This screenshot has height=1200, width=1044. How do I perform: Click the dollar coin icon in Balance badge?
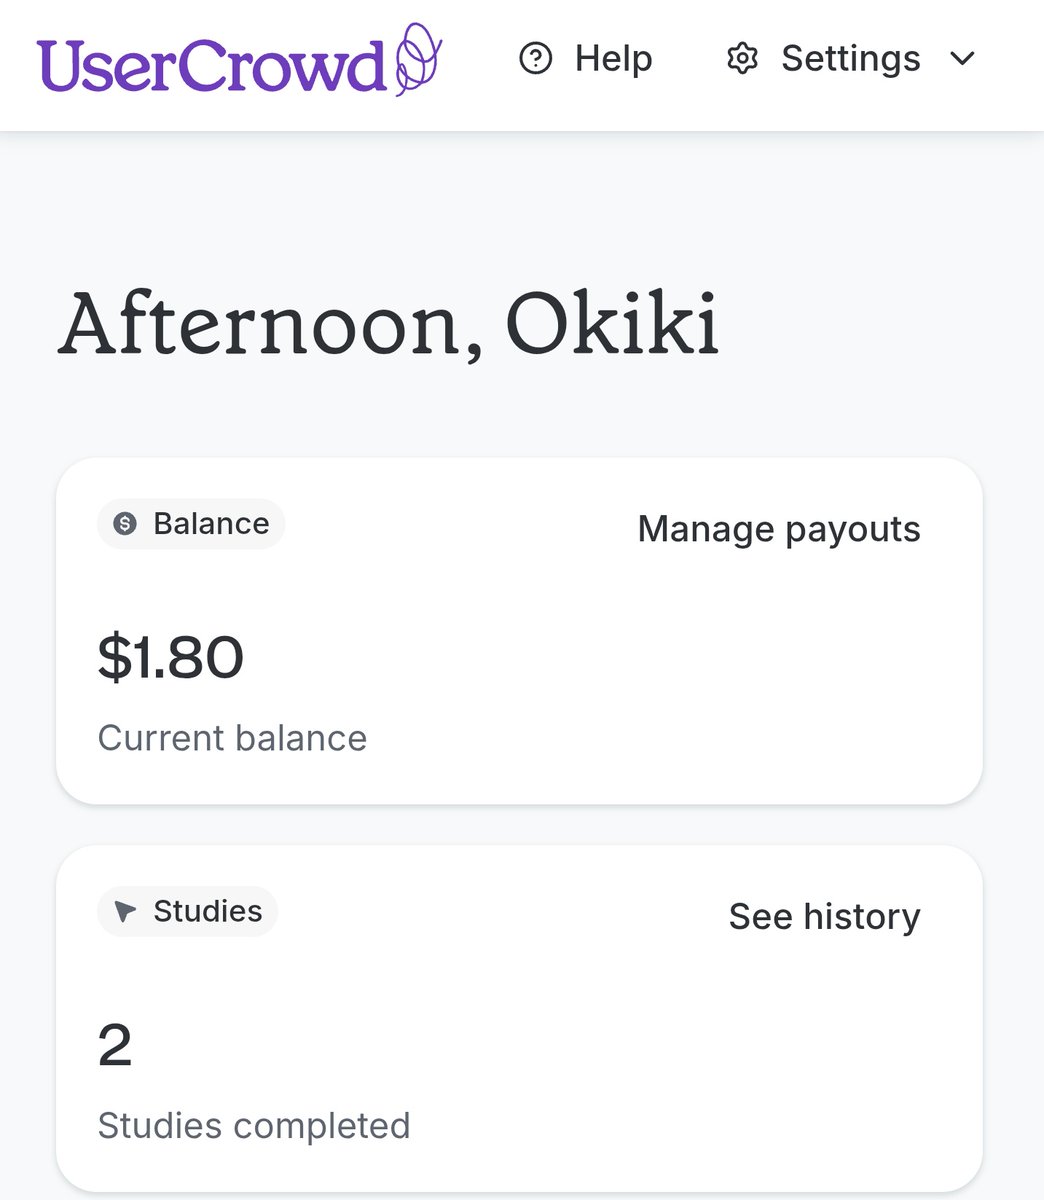click(125, 523)
